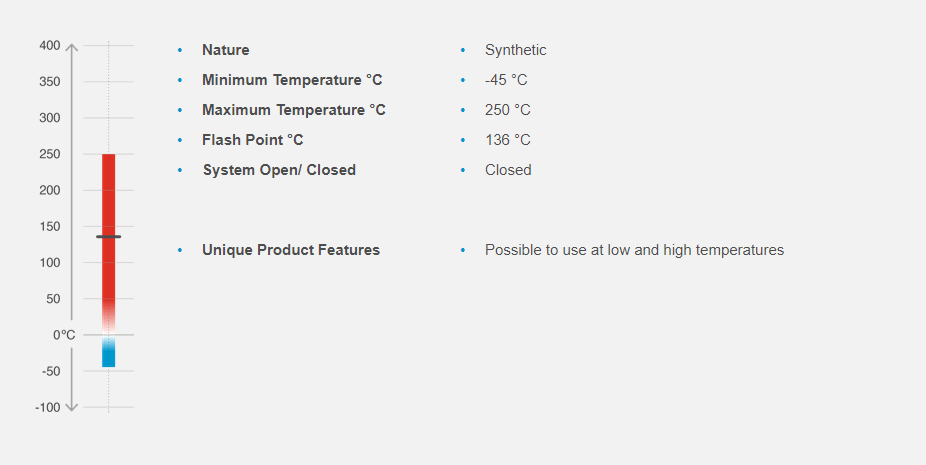Click "Unique Product Features" heading
The width and height of the screenshot is (926, 465).
(291, 250)
